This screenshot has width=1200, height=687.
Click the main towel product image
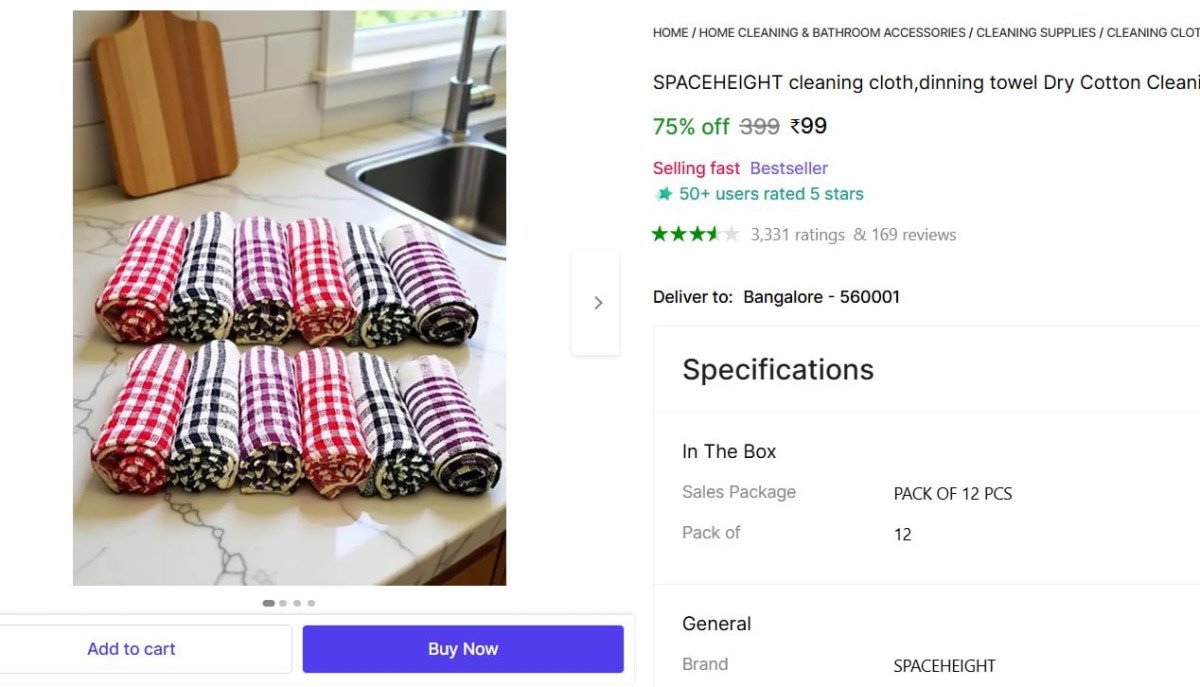pyautogui.click(x=289, y=297)
